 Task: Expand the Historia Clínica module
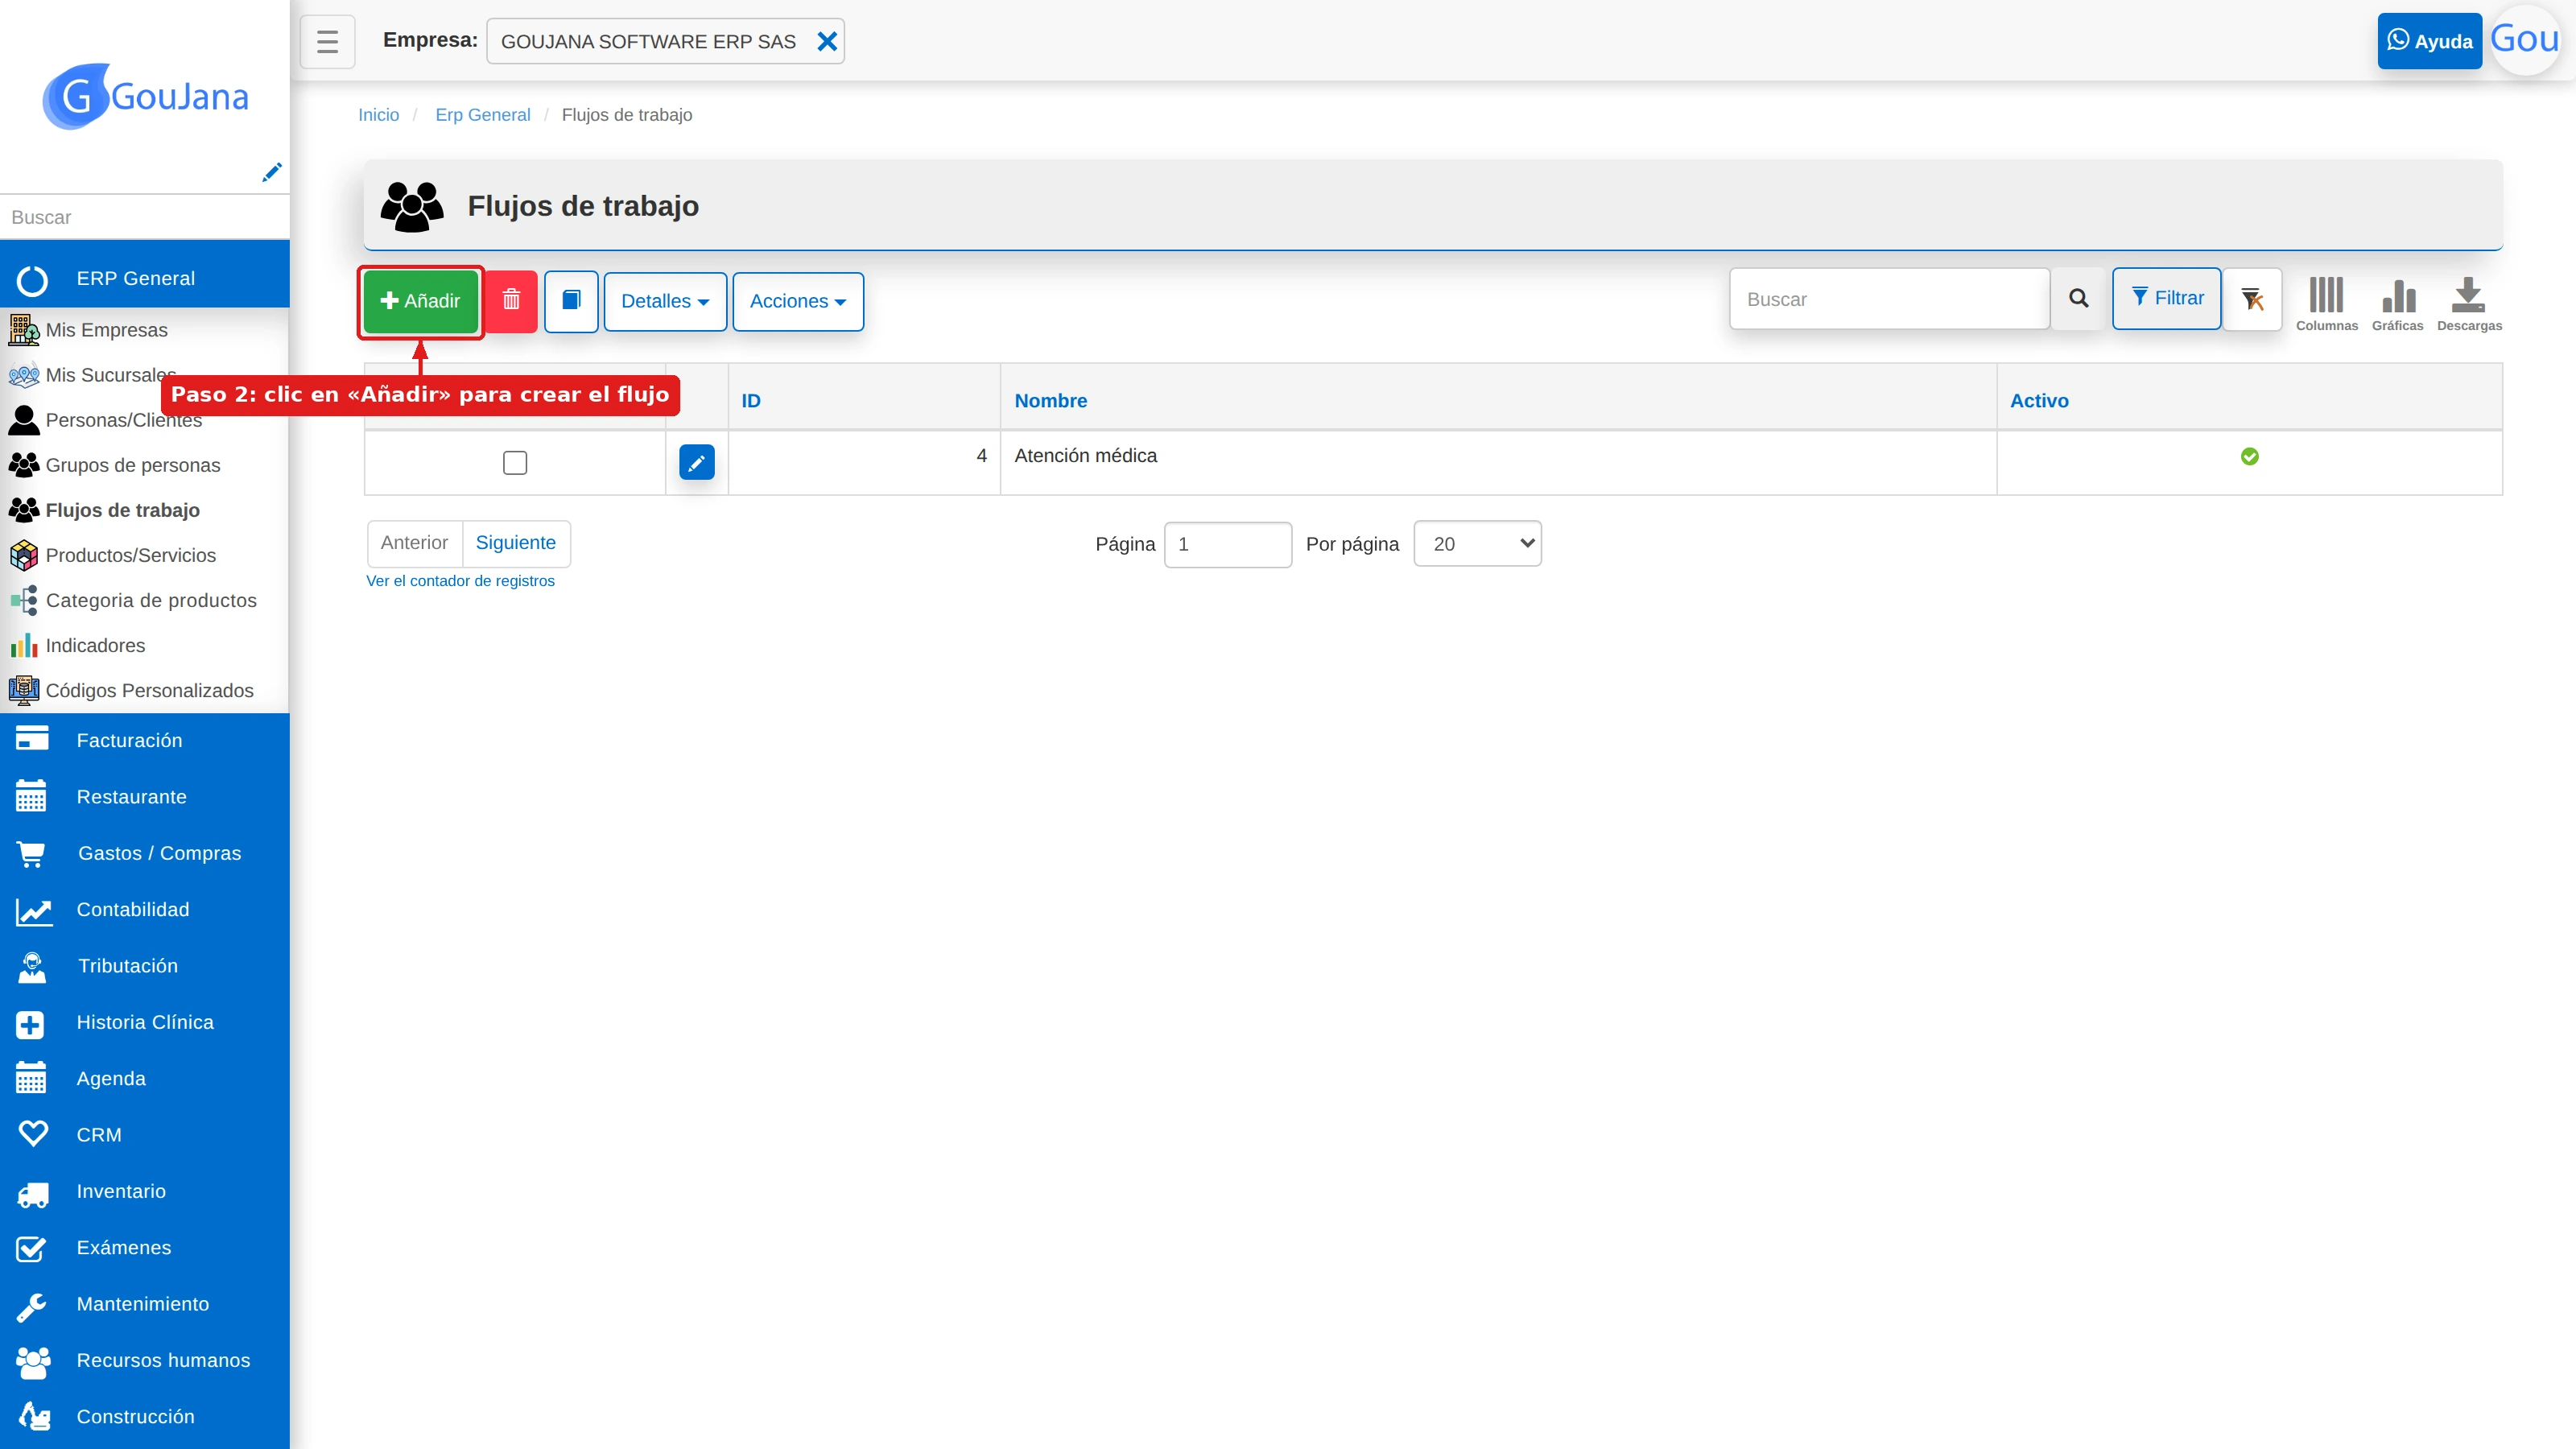coord(145,1021)
